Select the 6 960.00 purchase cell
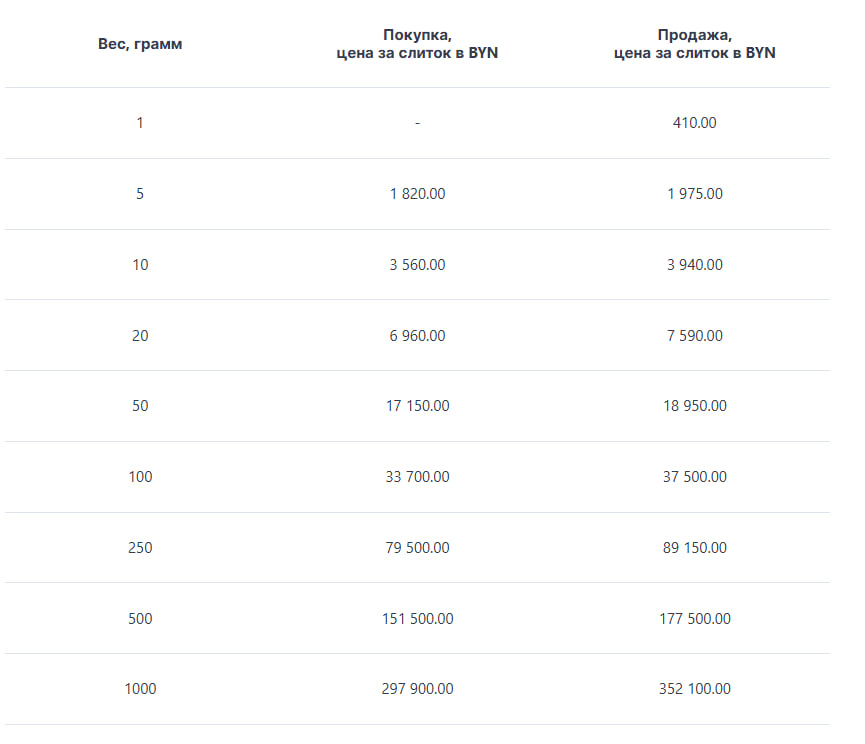The height and width of the screenshot is (744, 865). coord(417,336)
